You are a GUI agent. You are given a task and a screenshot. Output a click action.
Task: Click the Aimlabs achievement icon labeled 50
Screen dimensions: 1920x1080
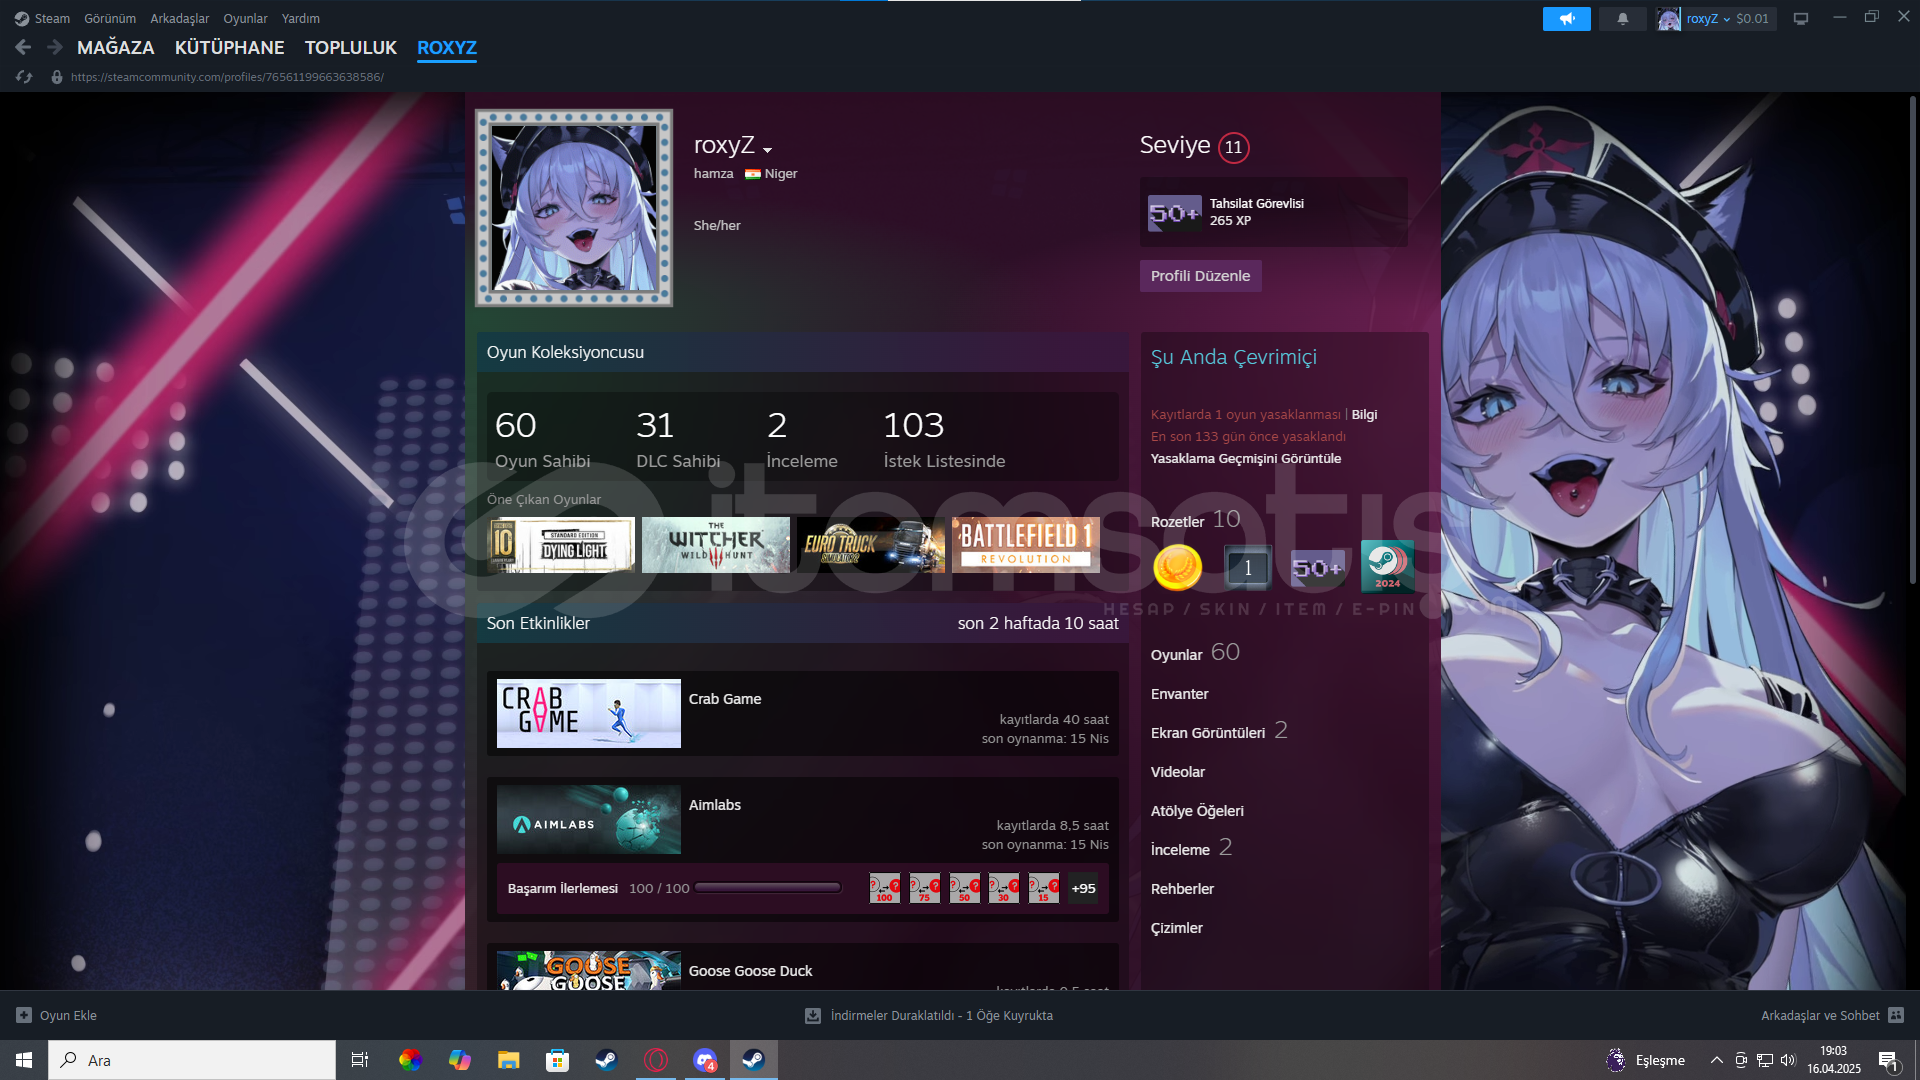click(x=964, y=888)
